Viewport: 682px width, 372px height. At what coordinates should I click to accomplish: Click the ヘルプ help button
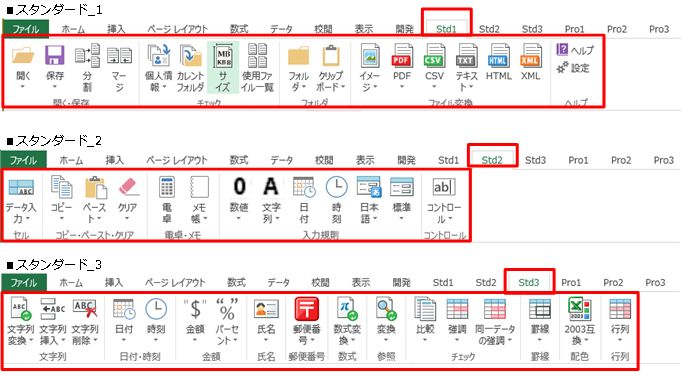[x=575, y=50]
